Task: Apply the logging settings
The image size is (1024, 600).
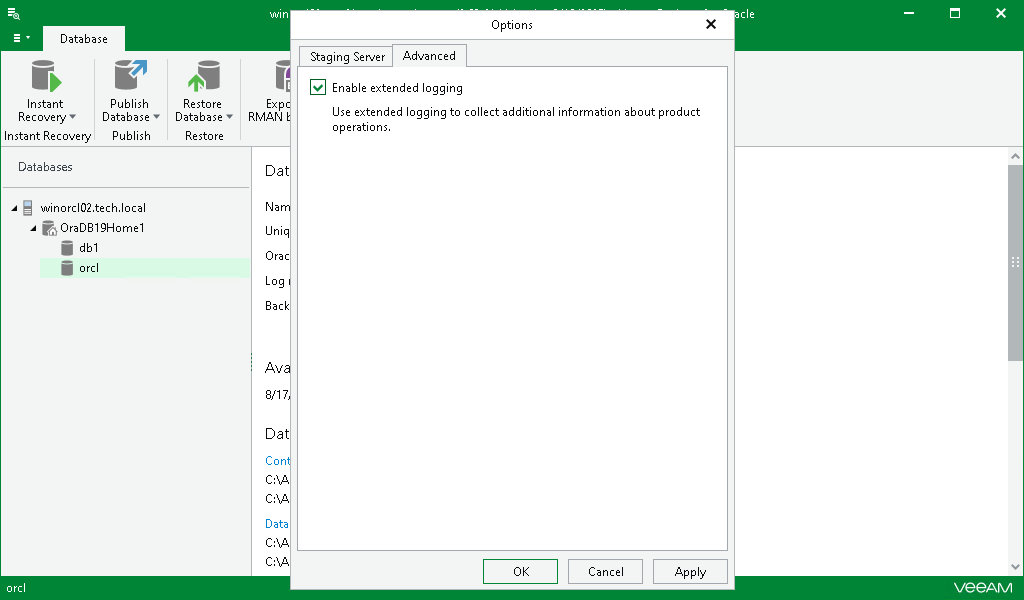Action: pos(690,571)
